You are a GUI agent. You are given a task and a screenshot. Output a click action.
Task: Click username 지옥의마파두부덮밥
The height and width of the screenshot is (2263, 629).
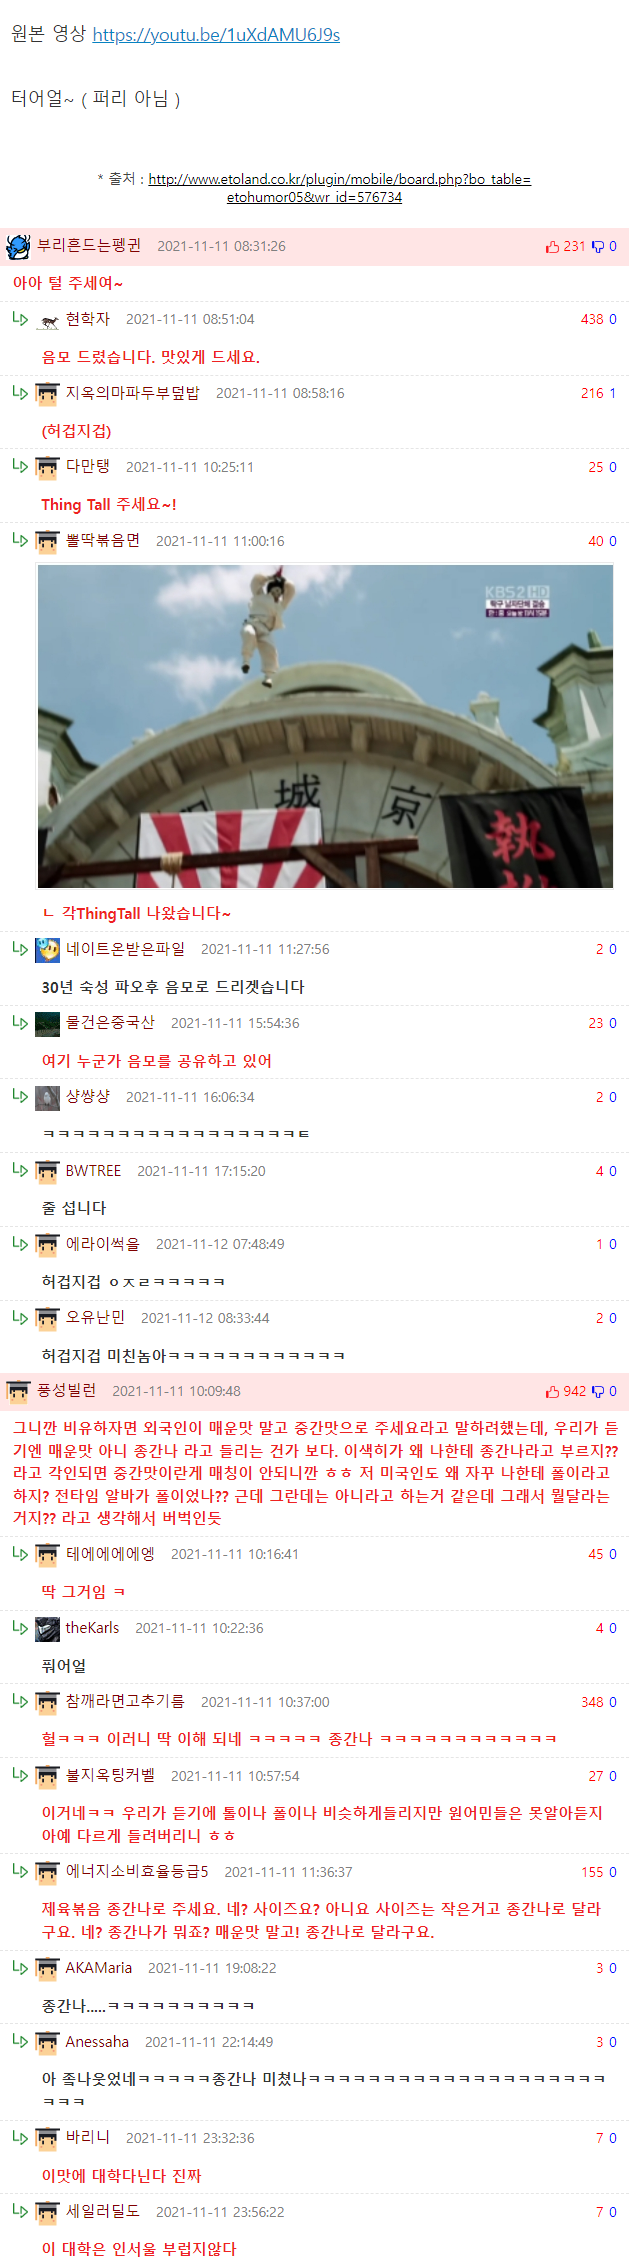132,393
